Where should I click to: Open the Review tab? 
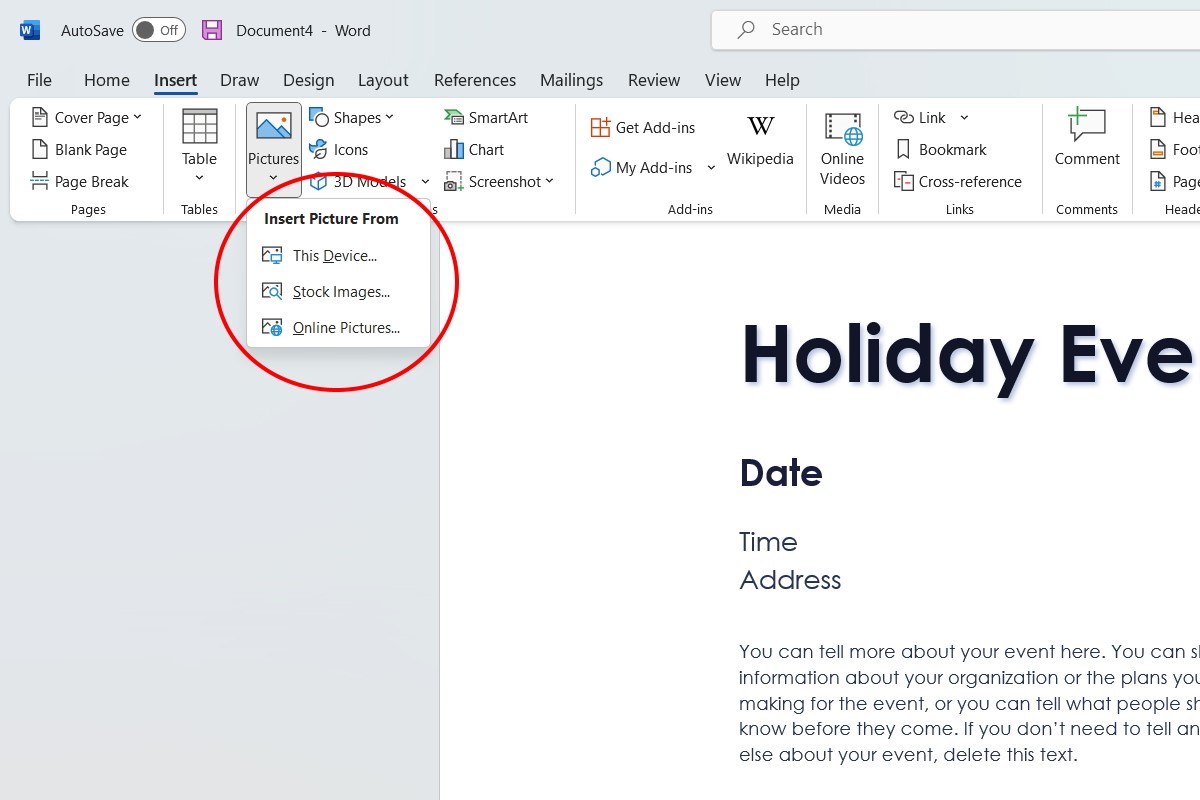coord(654,80)
